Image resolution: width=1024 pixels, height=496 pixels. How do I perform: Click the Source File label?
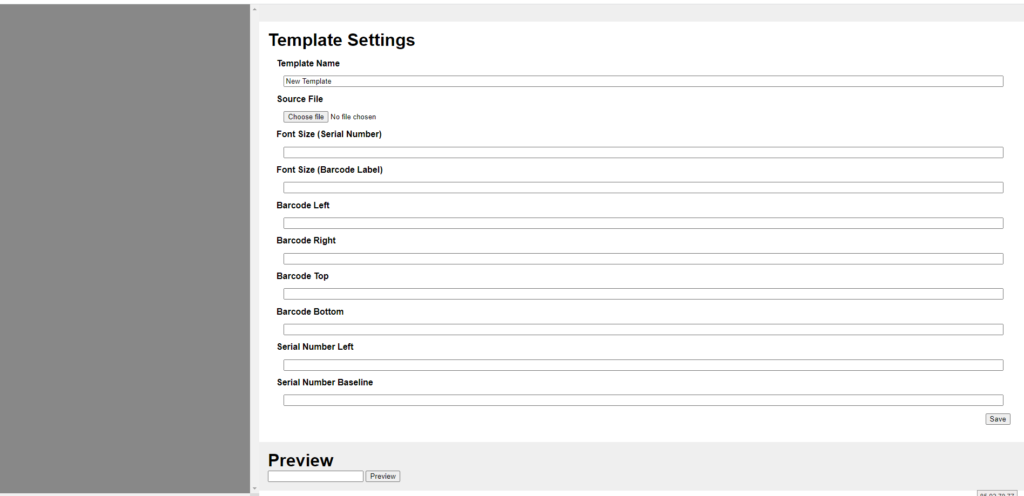tap(300, 99)
